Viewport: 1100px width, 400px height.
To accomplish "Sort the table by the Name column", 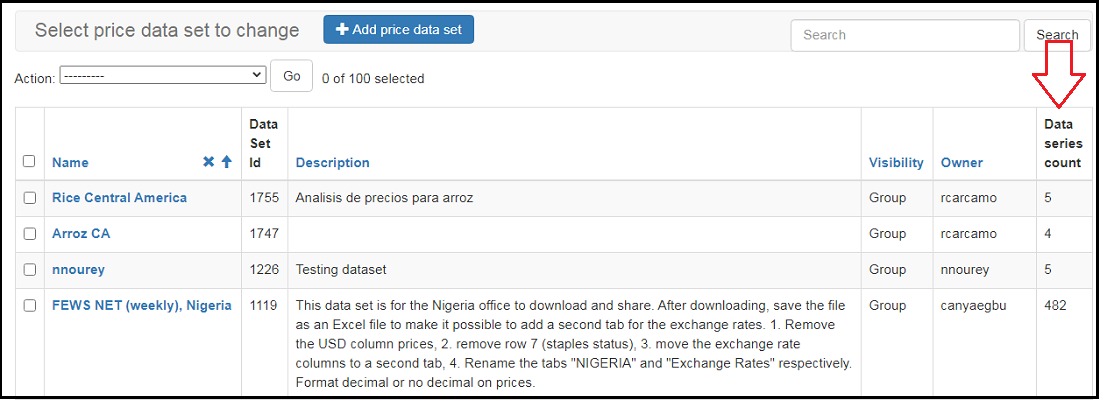I will [70, 162].
